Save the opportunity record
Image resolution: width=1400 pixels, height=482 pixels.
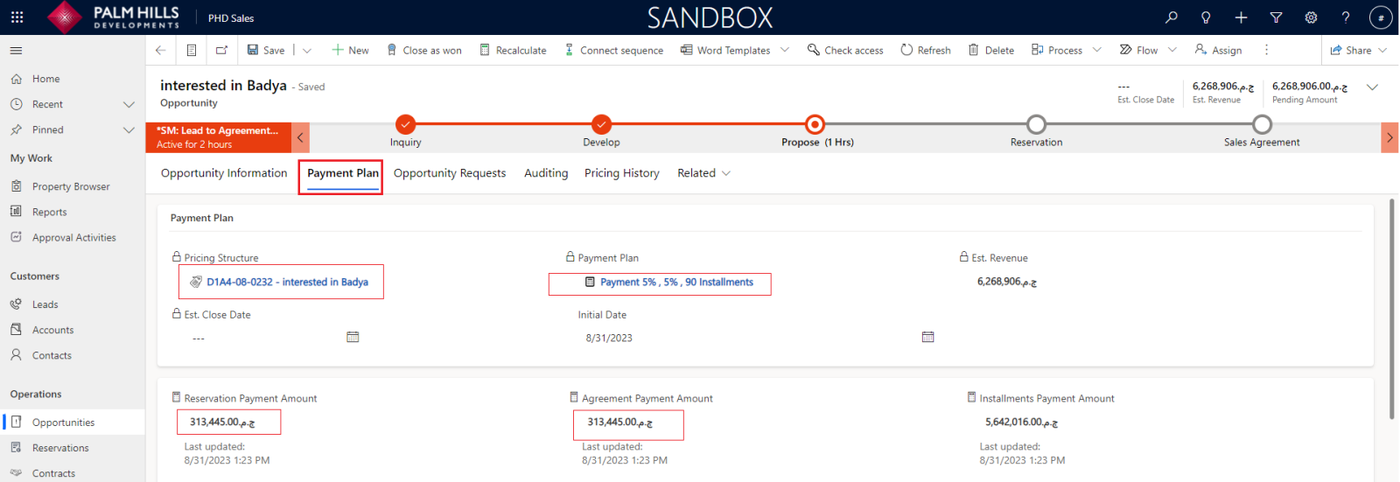coord(266,50)
